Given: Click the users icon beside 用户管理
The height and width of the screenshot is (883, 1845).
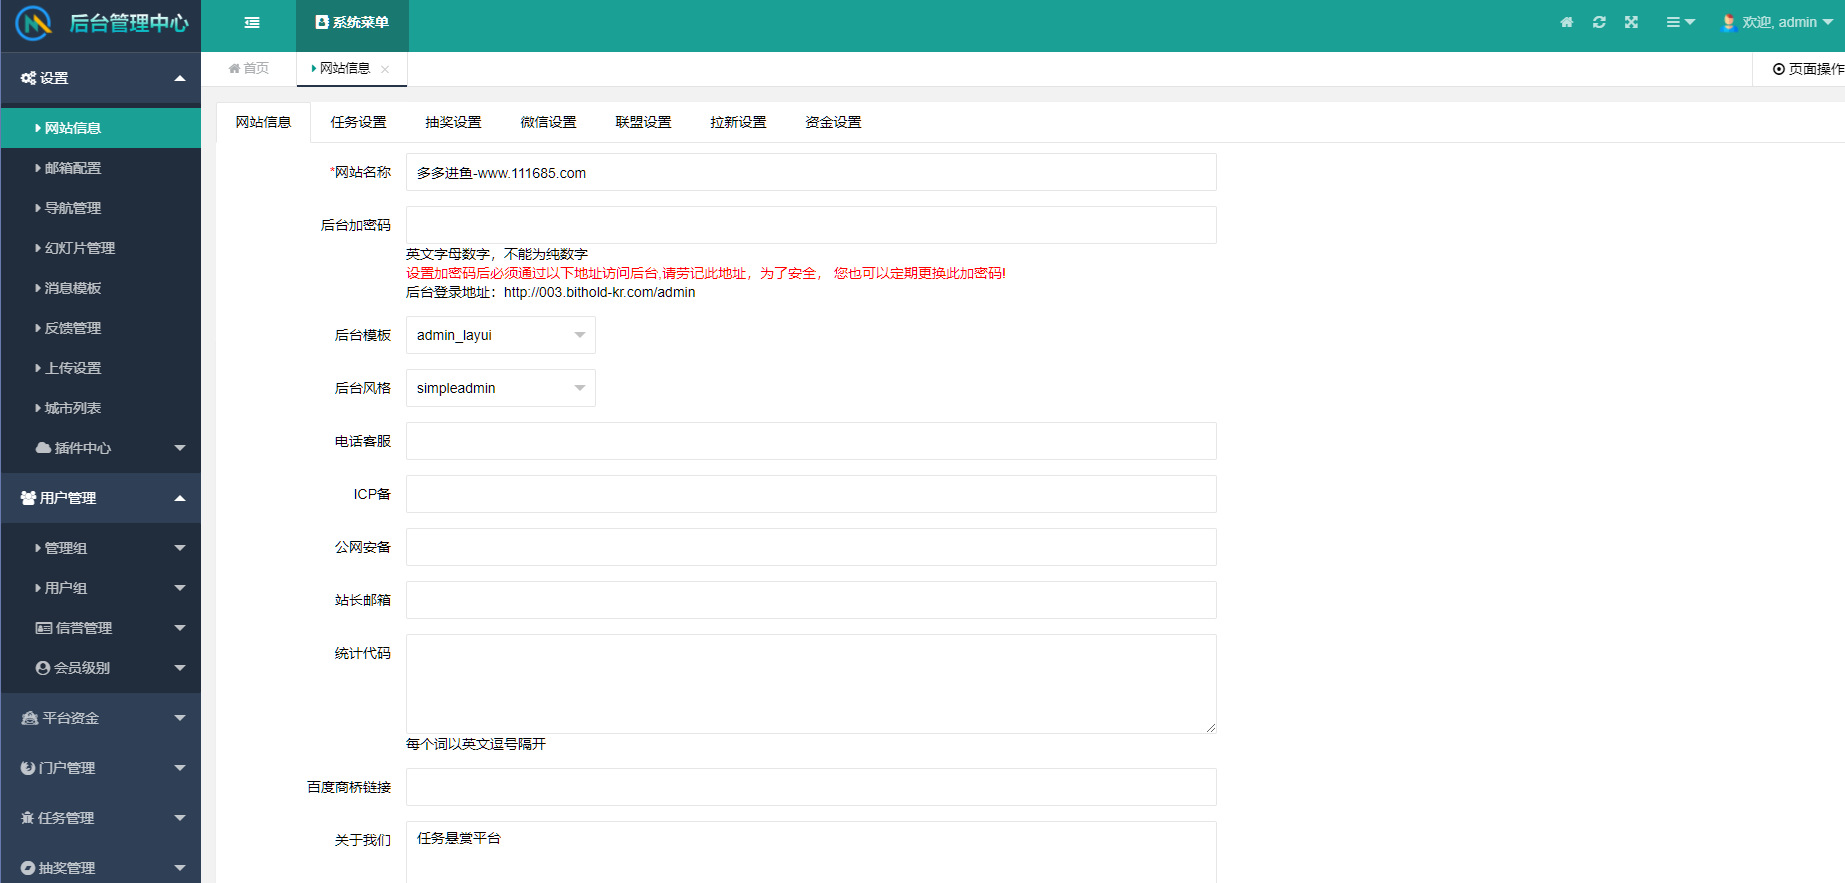Looking at the screenshot, I should (28, 498).
